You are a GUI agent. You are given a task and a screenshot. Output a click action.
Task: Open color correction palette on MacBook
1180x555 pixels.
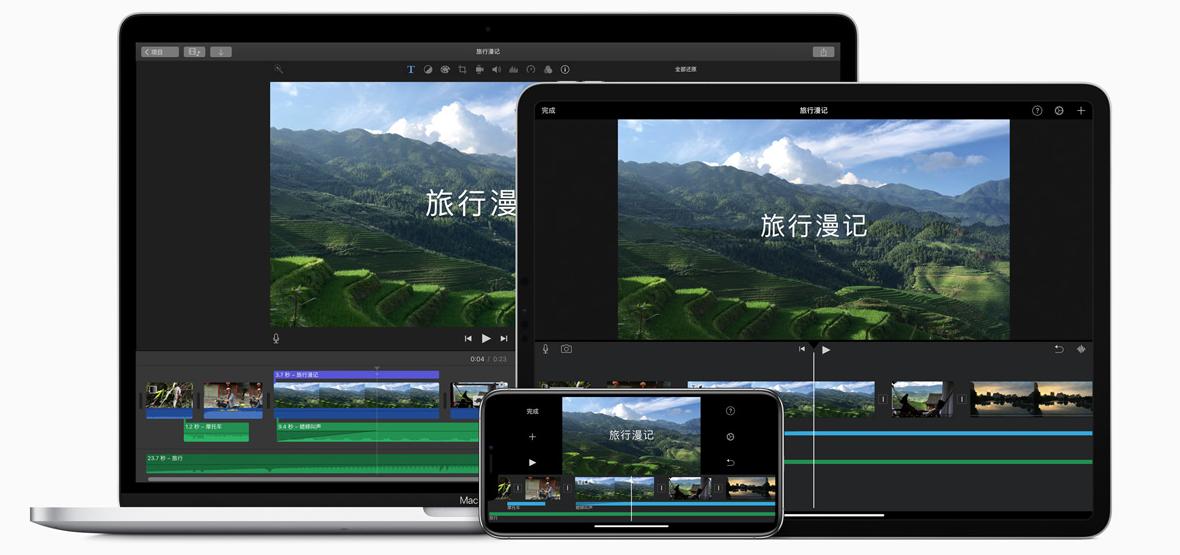(x=445, y=69)
